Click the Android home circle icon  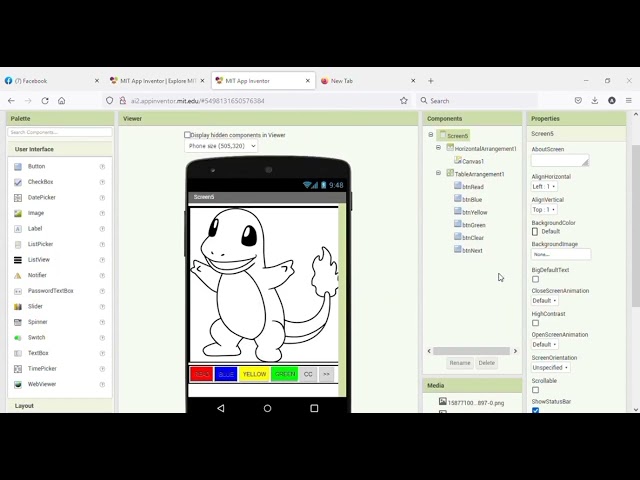point(267,408)
